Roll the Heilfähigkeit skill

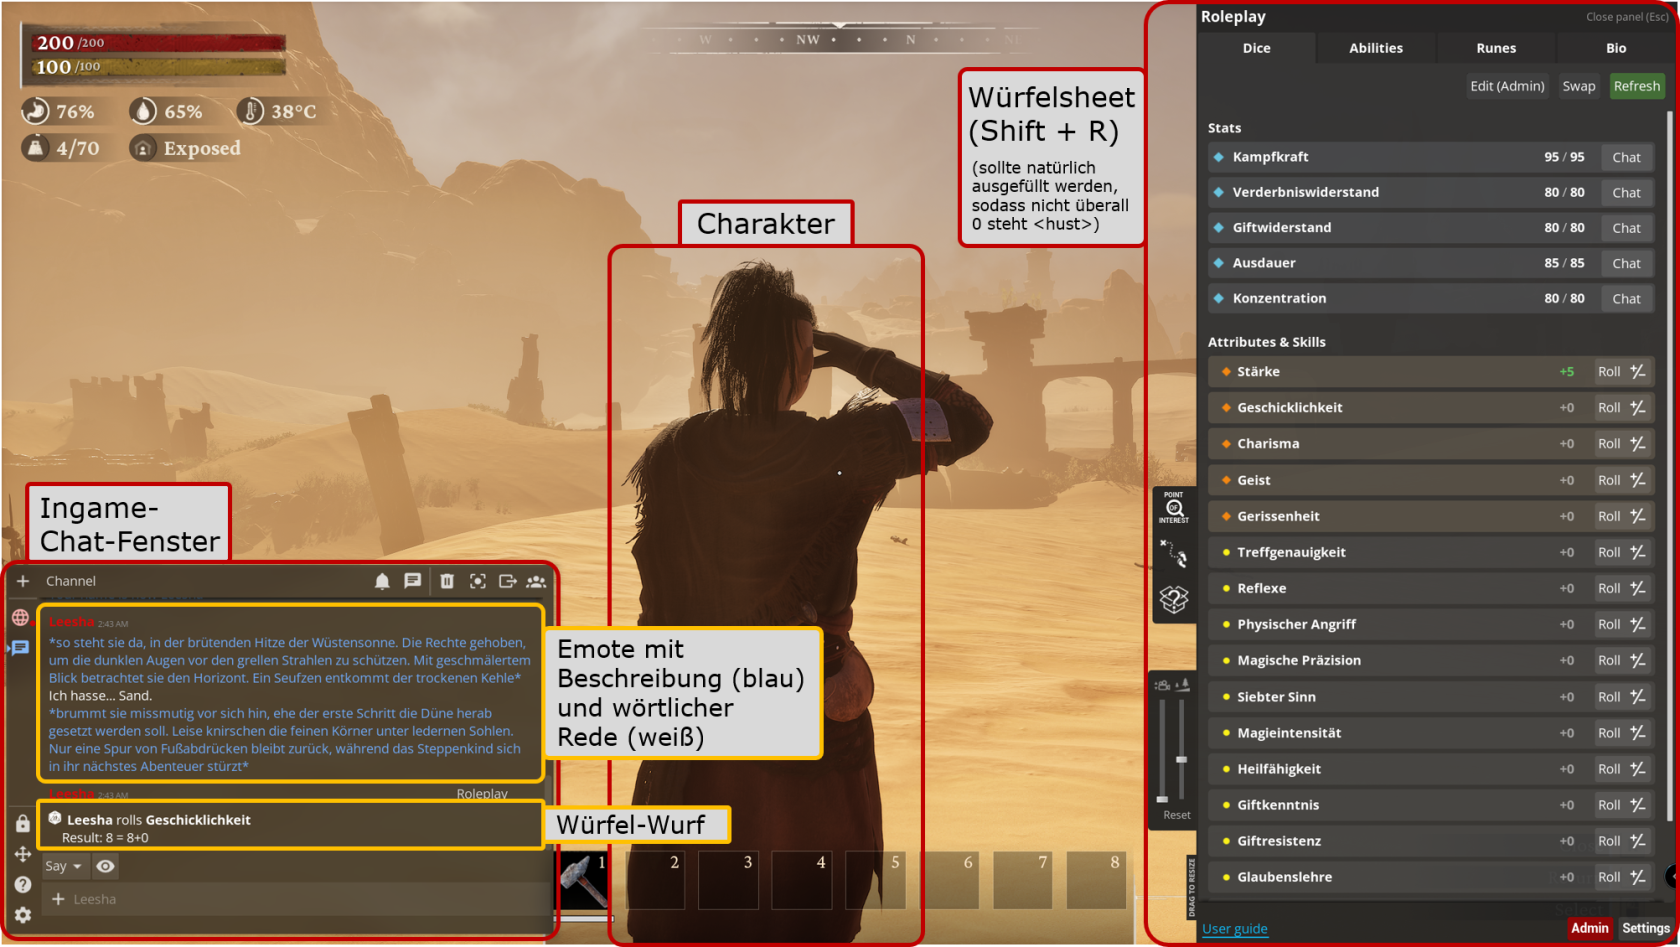tap(1609, 769)
